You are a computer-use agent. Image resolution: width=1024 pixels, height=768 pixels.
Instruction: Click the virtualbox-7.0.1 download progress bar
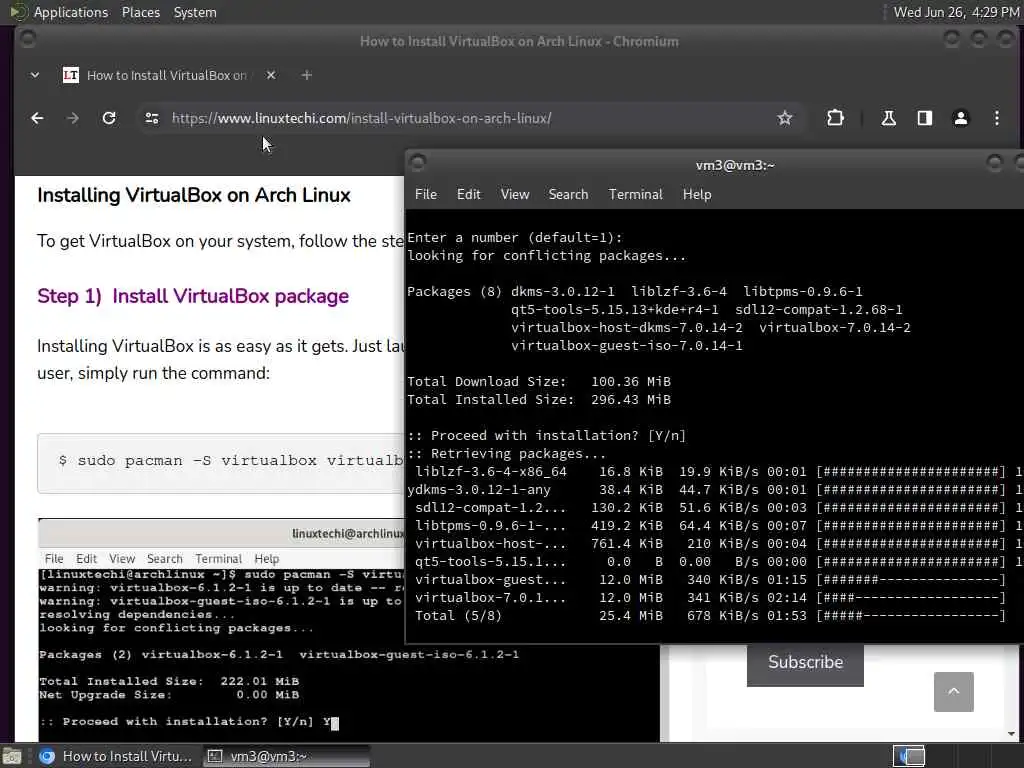[911, 598]
